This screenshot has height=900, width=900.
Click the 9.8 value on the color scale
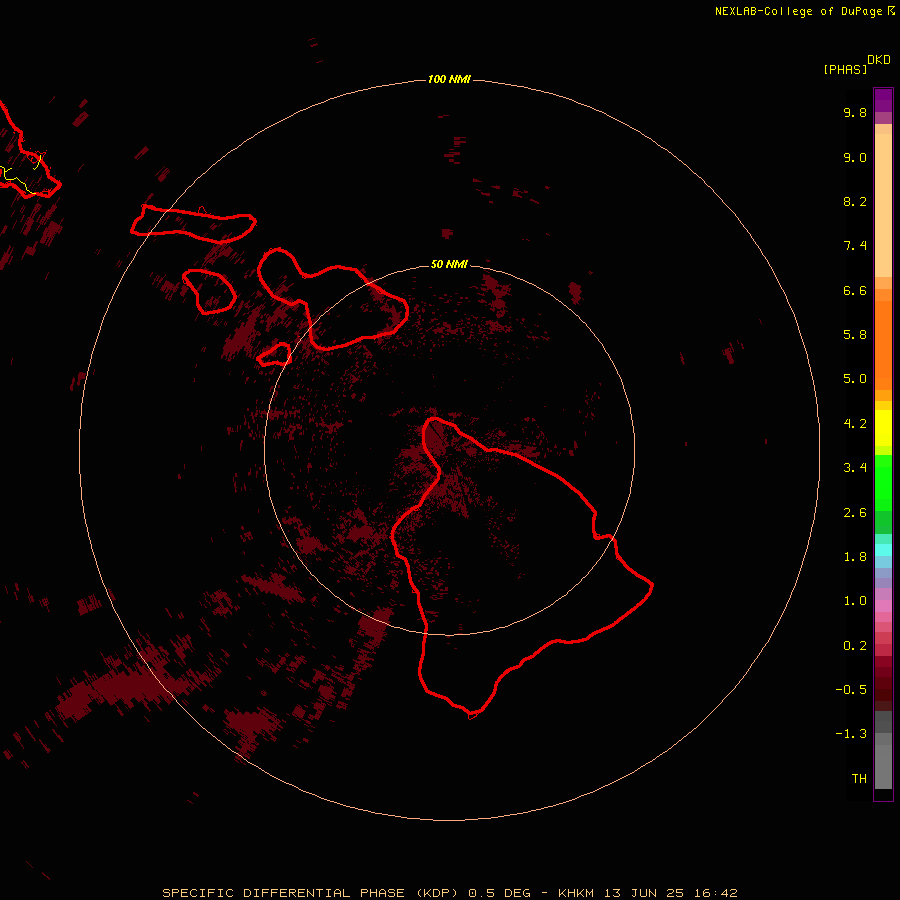pyautogui.click(x=855, y=112)
